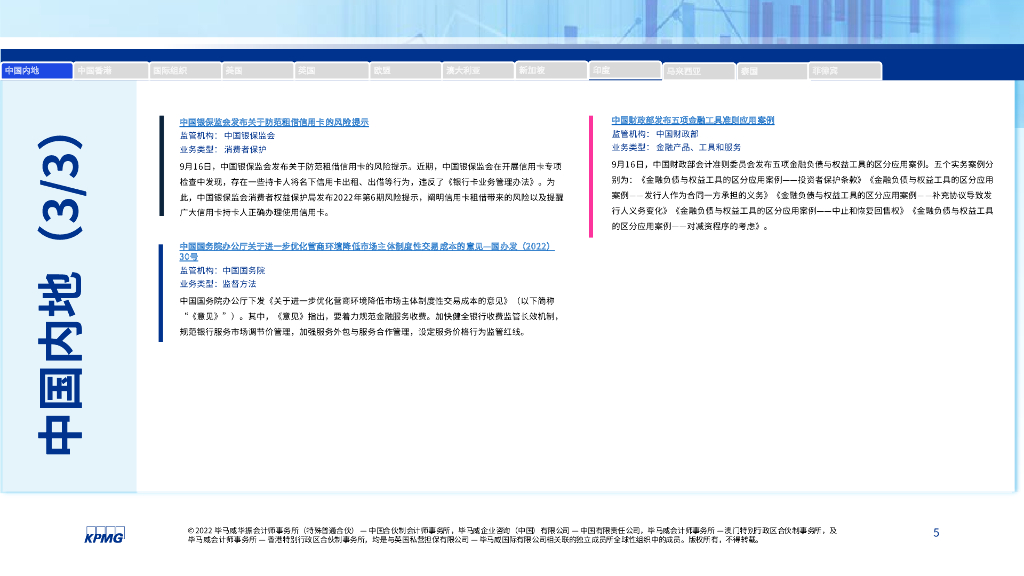This screenshot has width=1024, height=576.
Task: Go to the 美国 tab
Action: coord(257,71)
